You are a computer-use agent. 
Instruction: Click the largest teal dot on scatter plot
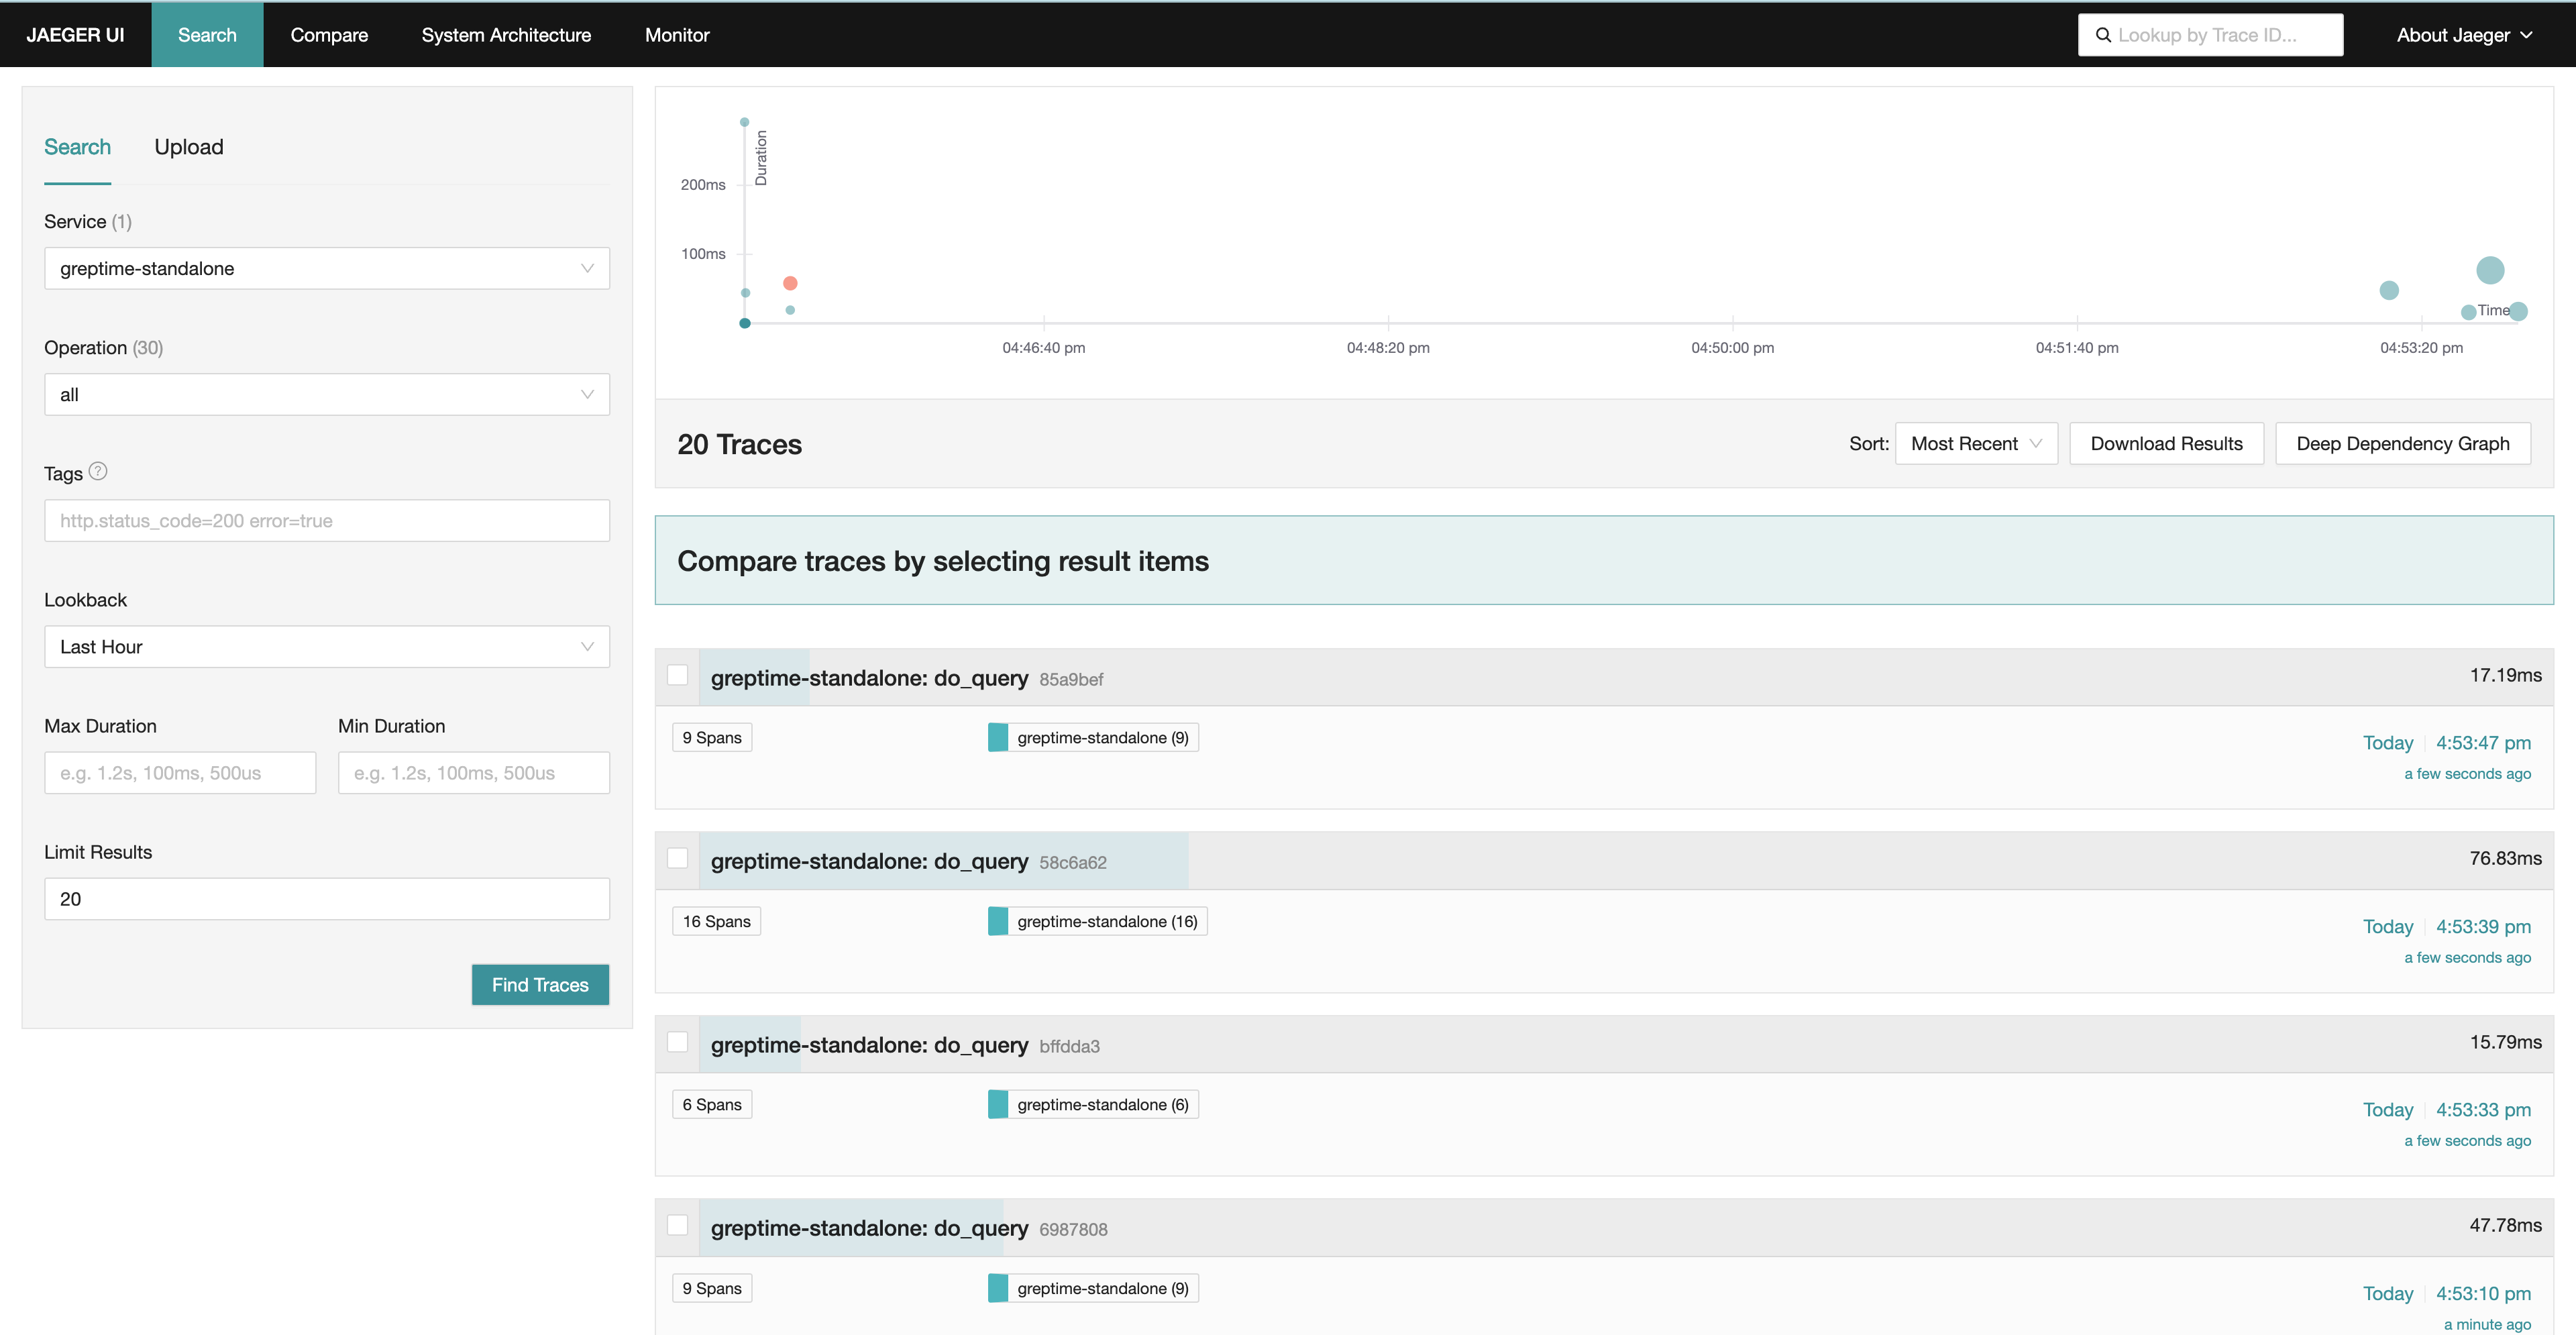pos(2489,270)
